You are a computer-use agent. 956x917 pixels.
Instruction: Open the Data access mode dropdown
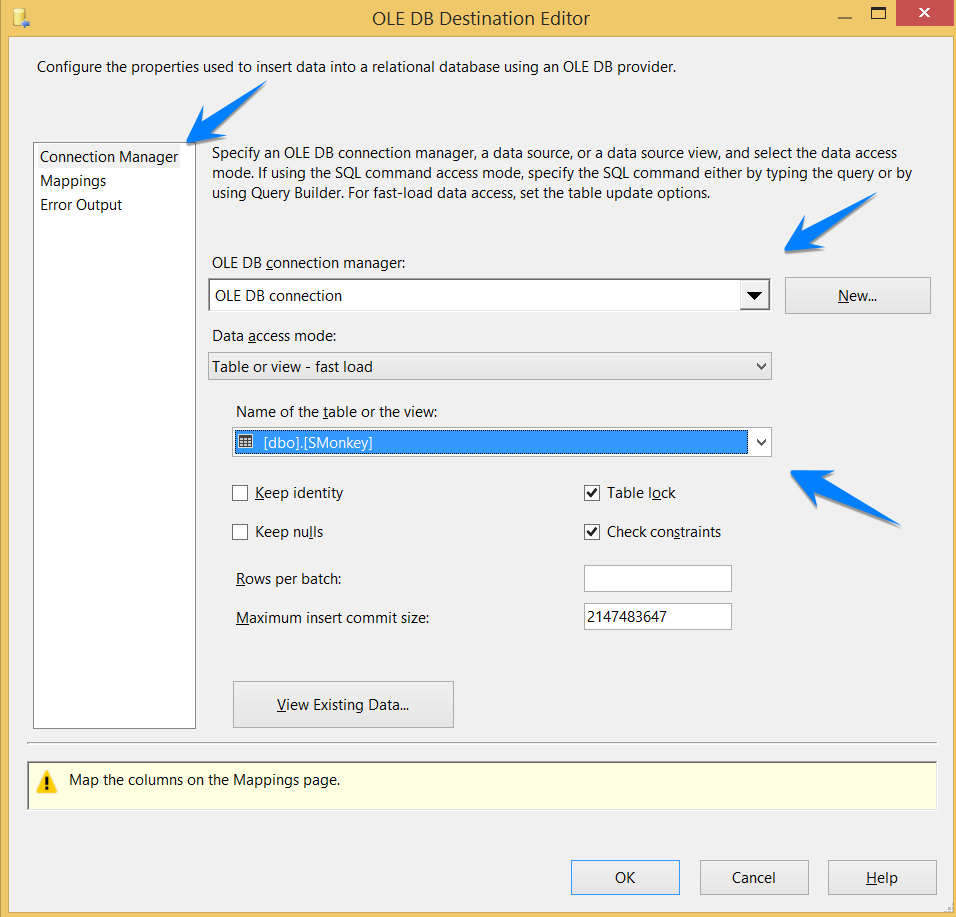coord(490,366)
